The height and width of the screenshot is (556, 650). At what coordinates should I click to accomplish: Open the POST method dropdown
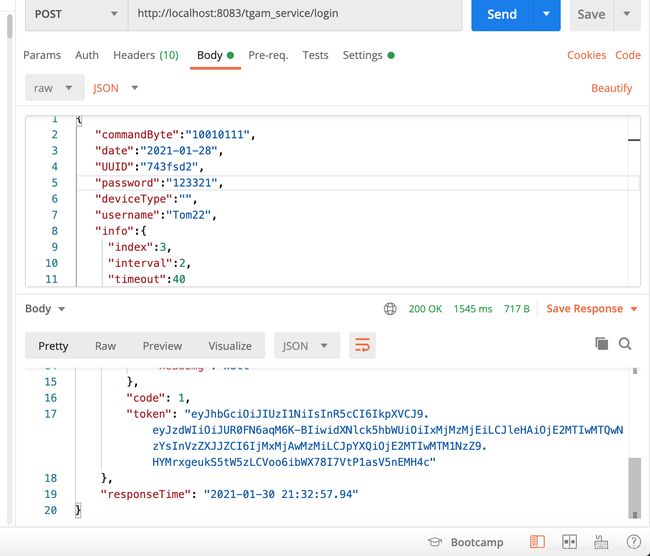click(76, 14)
